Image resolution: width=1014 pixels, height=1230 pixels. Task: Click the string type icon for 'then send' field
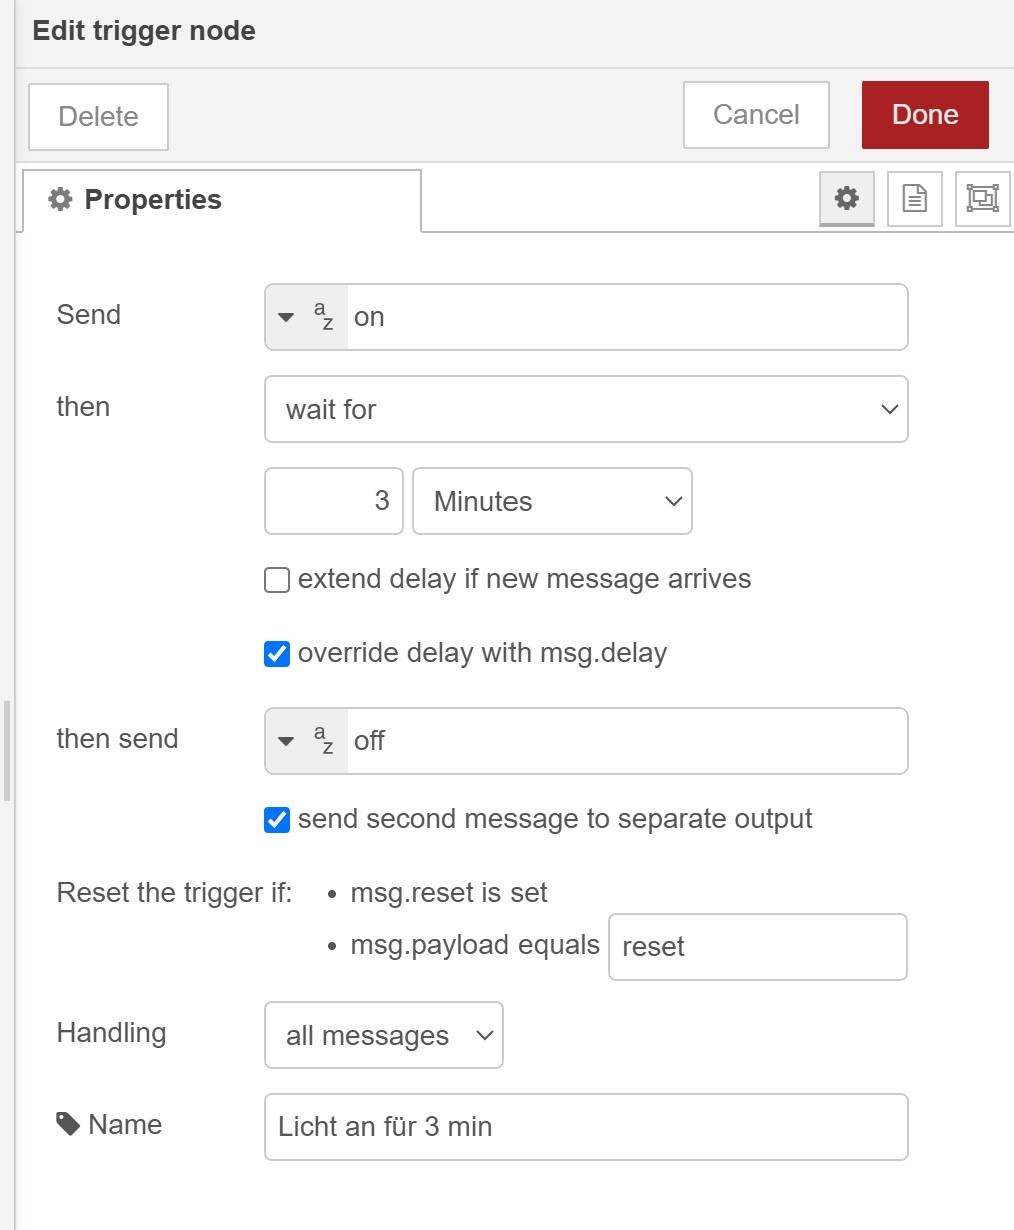(x=323, y=741)
